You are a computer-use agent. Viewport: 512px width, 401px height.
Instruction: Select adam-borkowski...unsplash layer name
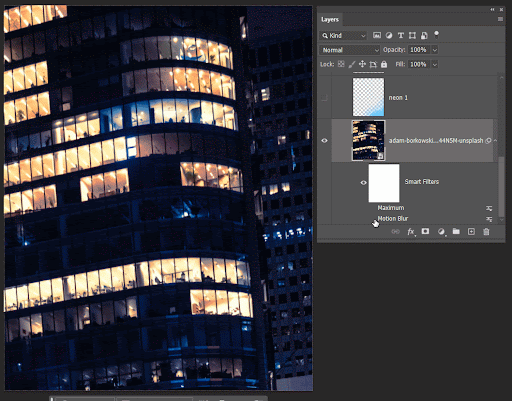436,141
